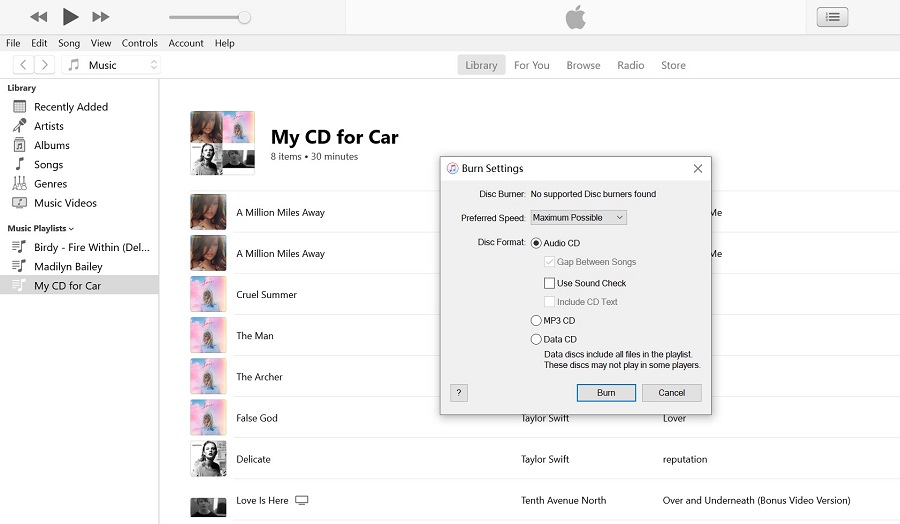Select the Data CD radio option

coord(537,340)
